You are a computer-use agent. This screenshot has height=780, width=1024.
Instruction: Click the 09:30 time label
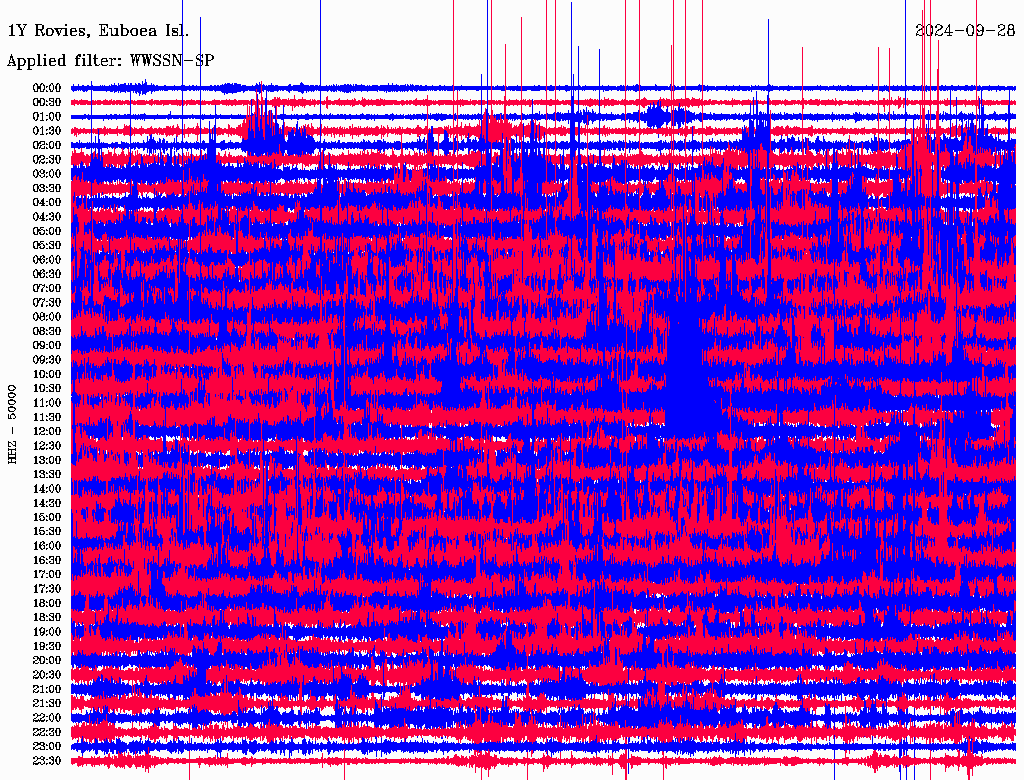[x=47, y=359]
